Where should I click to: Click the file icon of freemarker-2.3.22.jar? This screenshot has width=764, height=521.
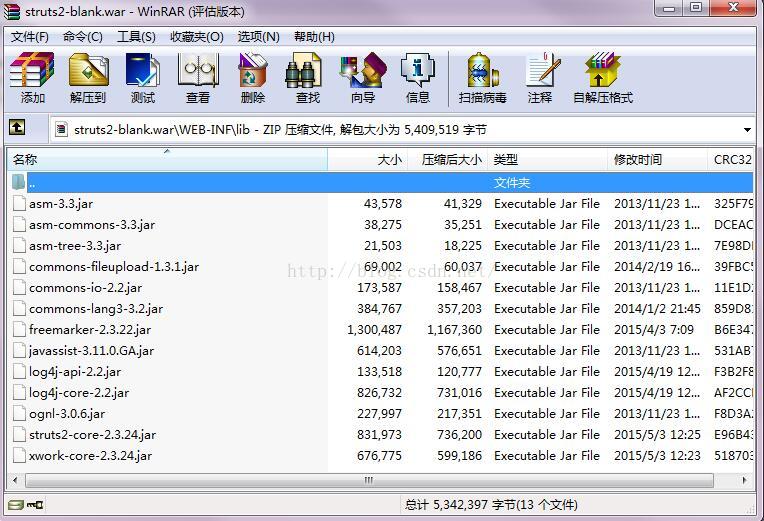coord(19,329)
